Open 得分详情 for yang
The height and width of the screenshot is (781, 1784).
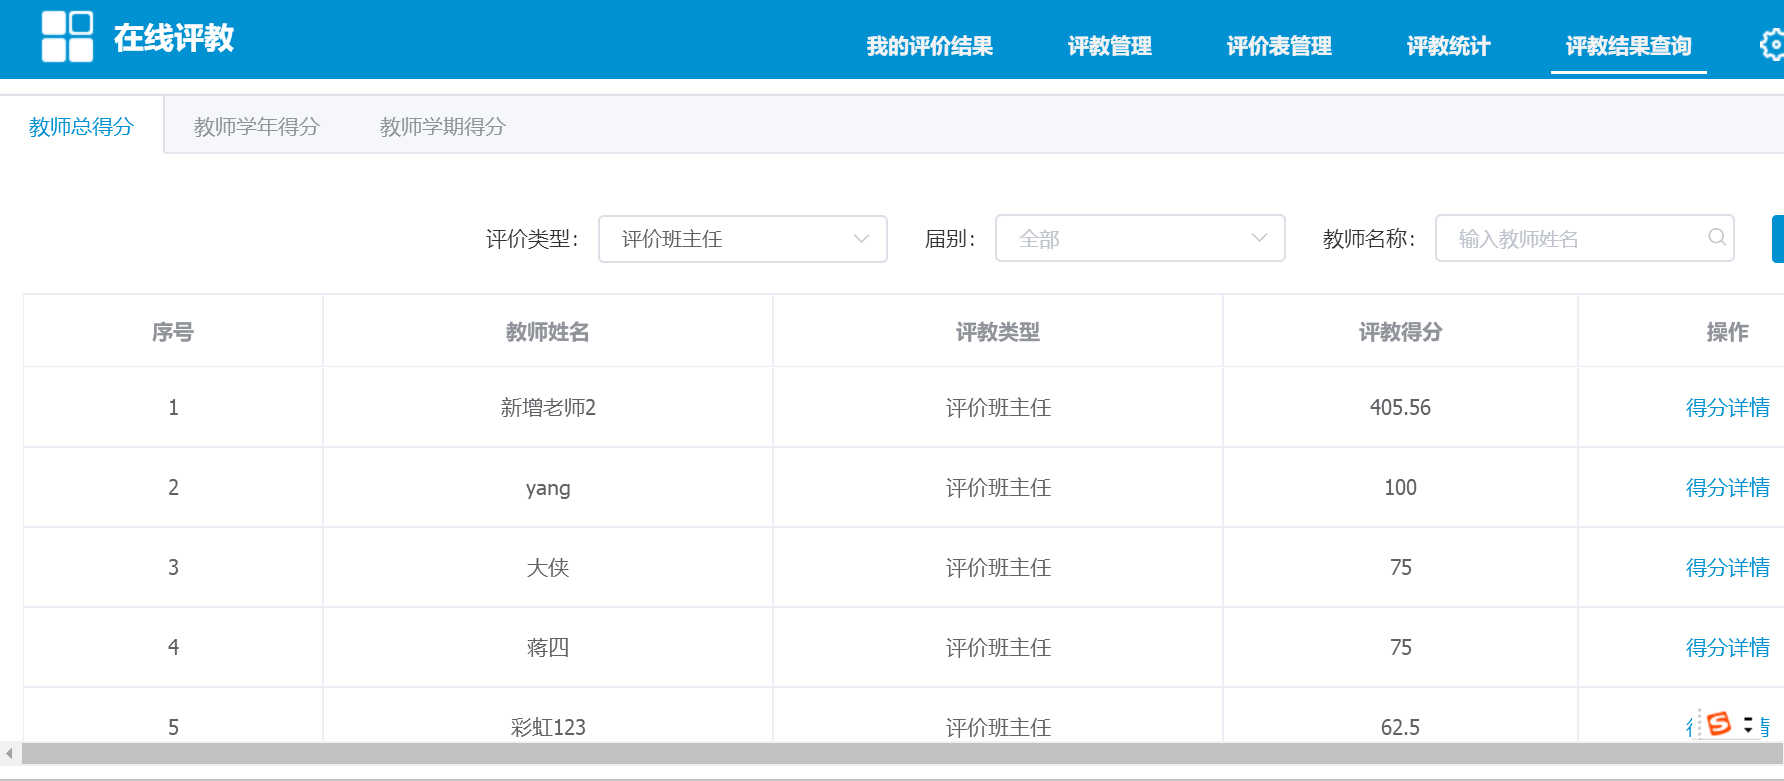tap(1727, 487)
